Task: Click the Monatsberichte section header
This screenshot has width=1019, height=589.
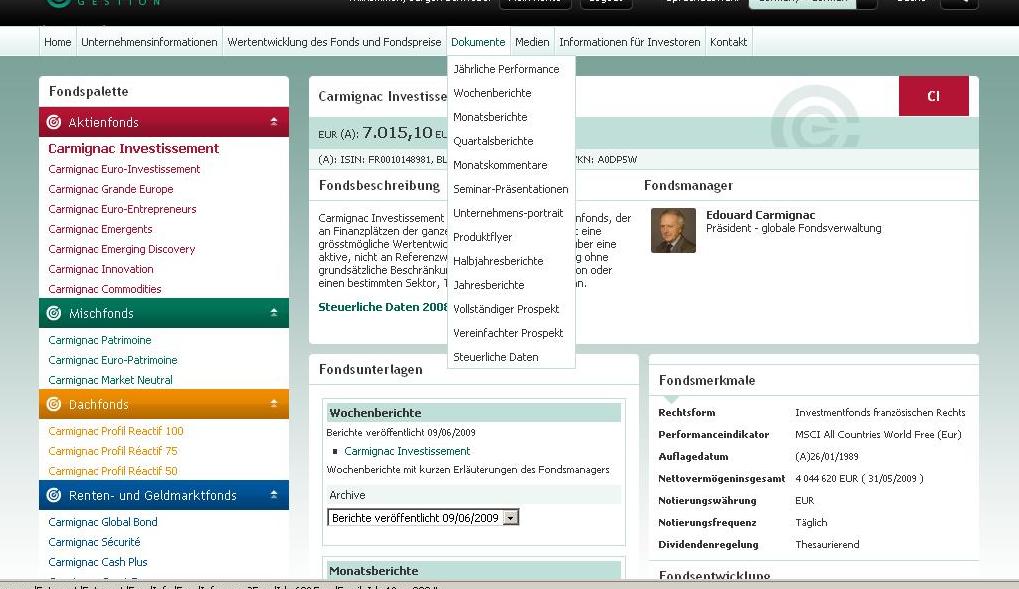Action: (x=474, y=571)
